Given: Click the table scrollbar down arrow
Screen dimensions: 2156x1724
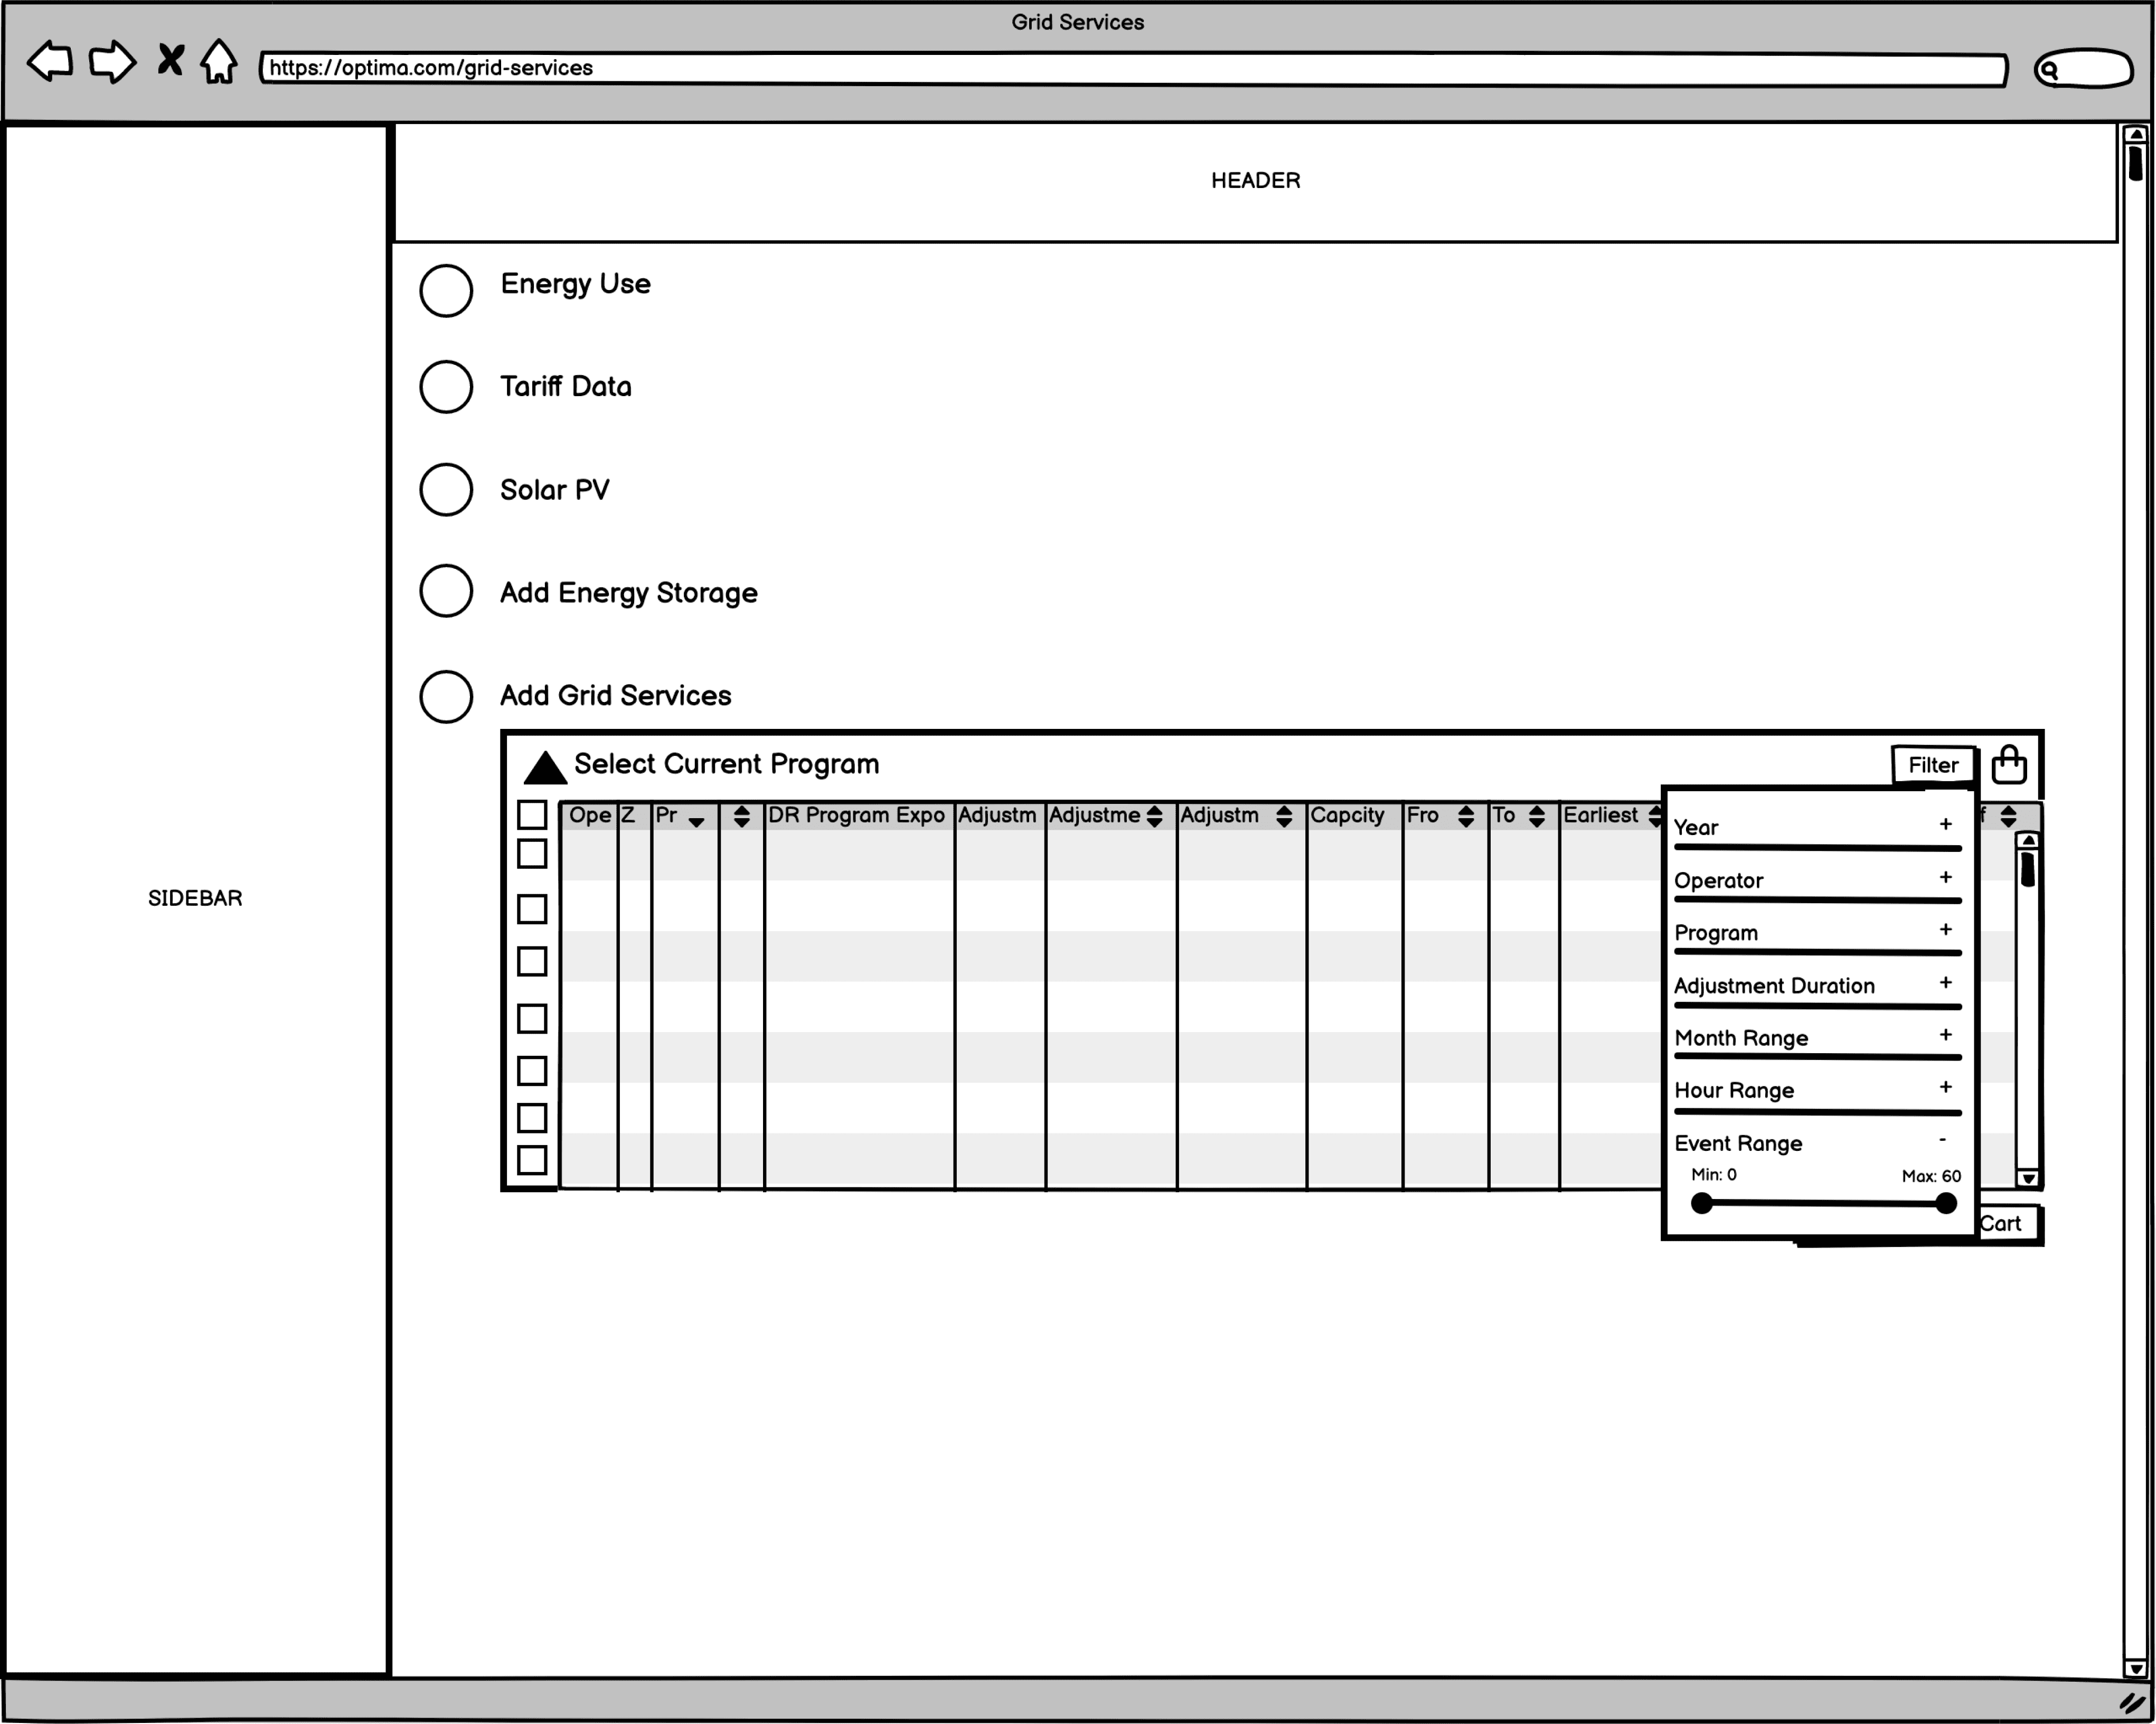Looking at the screenshot, I should (2027, 1178).
